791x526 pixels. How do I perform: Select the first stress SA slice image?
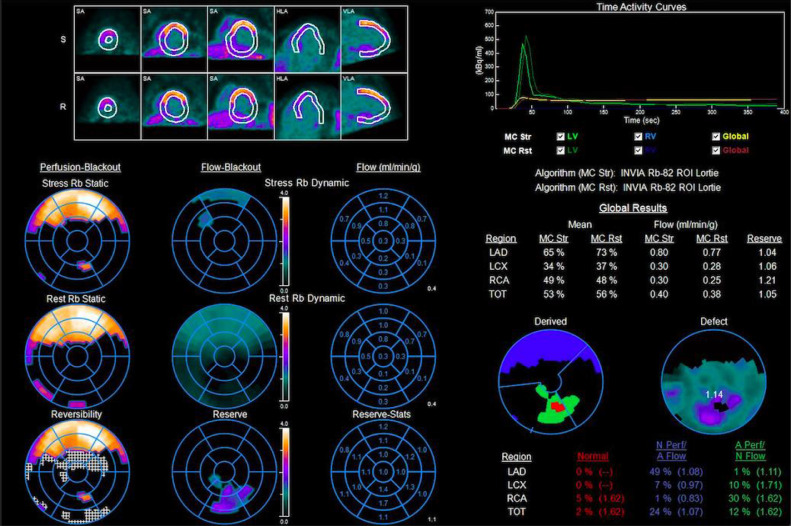[107, 39]
